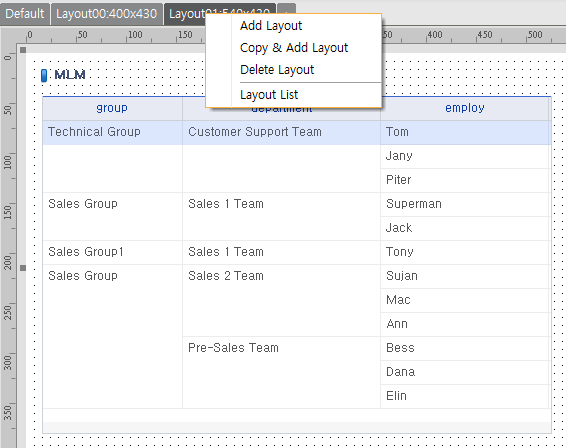Select the Pre-Sales Team cell
The width and height of the screenshot is (566, 448).
pyautogui.click(x=281, y=373)
